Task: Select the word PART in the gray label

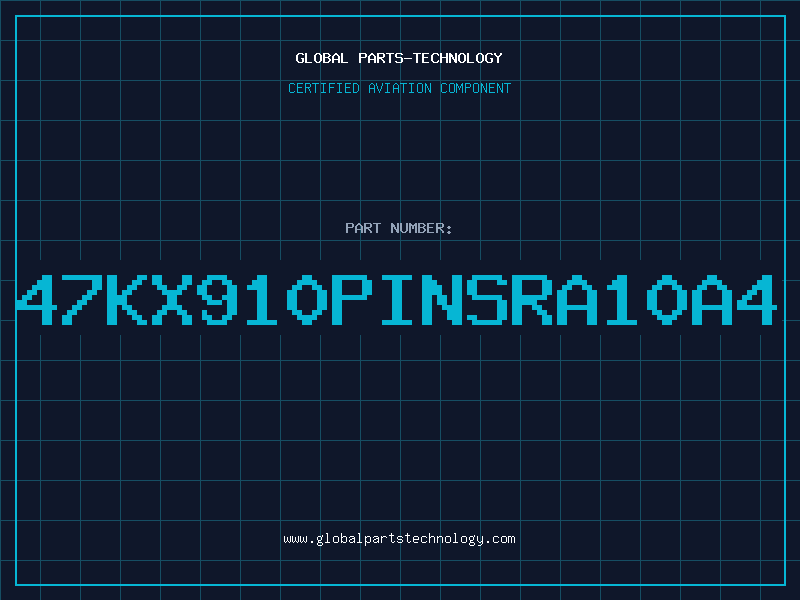Action: click(363, 228)
